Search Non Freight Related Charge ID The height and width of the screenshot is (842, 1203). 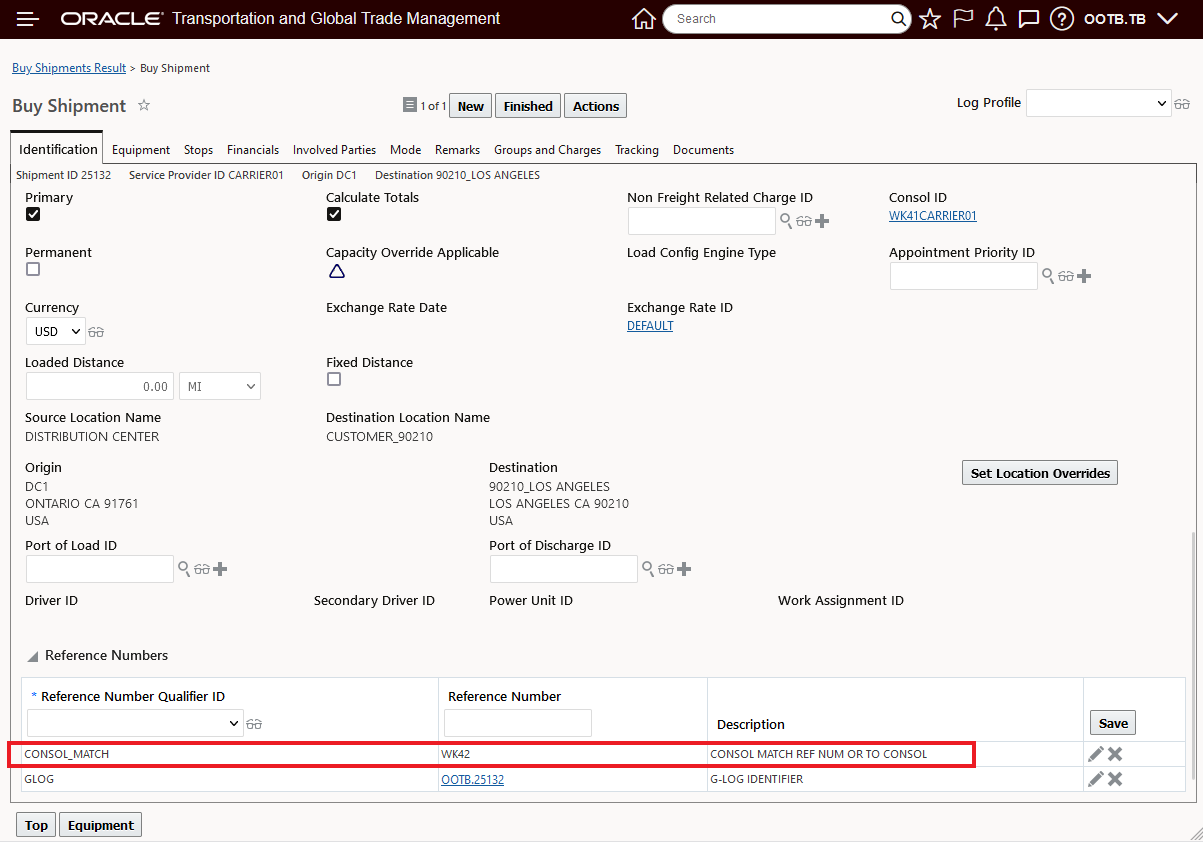[x=786, y=221]
